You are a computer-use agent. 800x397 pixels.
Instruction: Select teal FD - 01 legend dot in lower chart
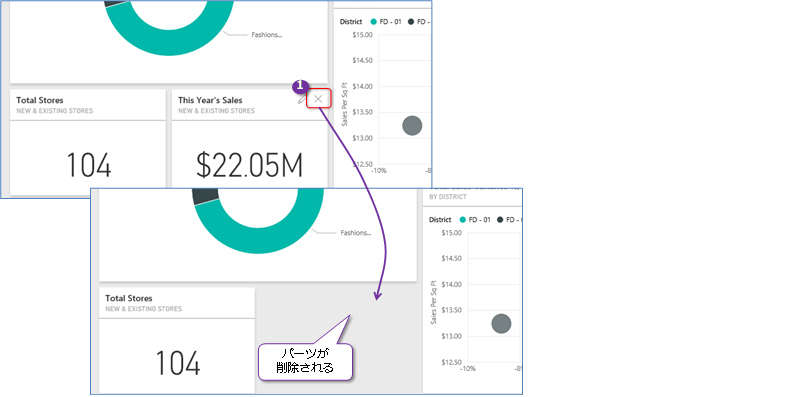tap(463, 219)
